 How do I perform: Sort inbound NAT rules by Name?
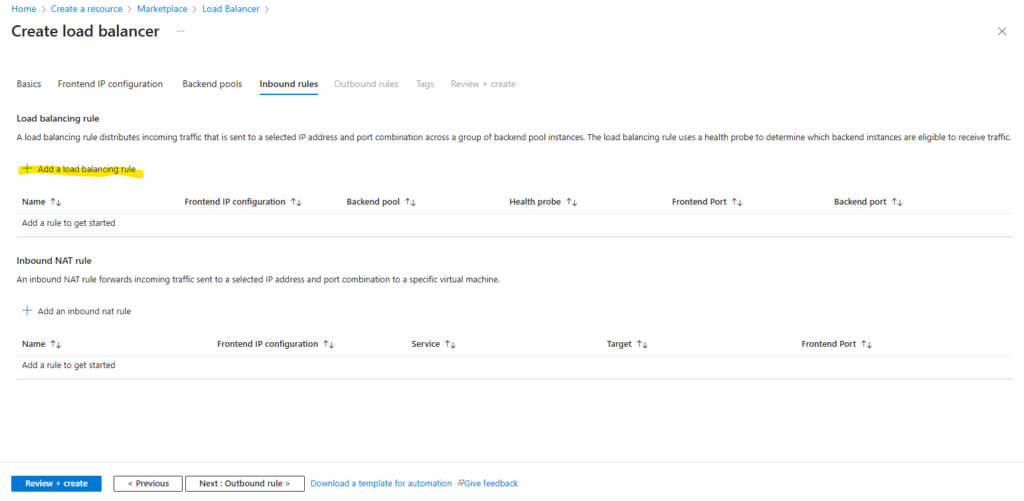(x=55, y=344)
